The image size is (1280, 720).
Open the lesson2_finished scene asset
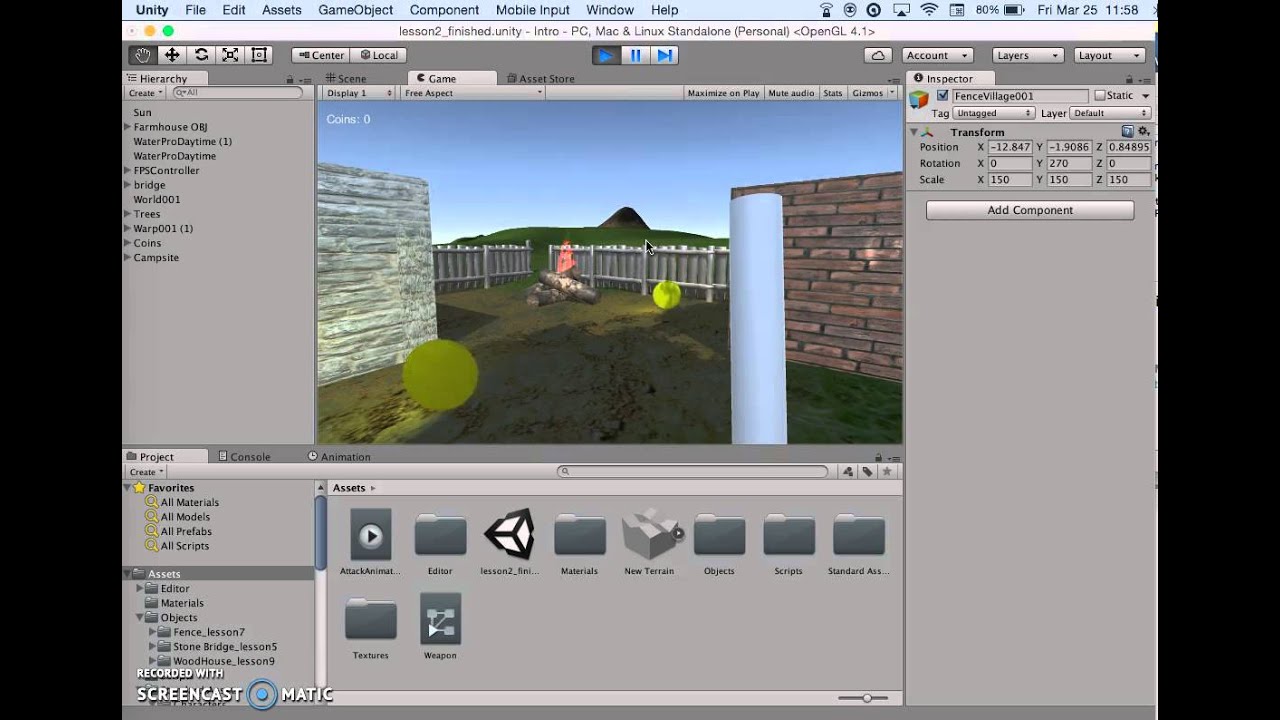[x=510, y=543]
